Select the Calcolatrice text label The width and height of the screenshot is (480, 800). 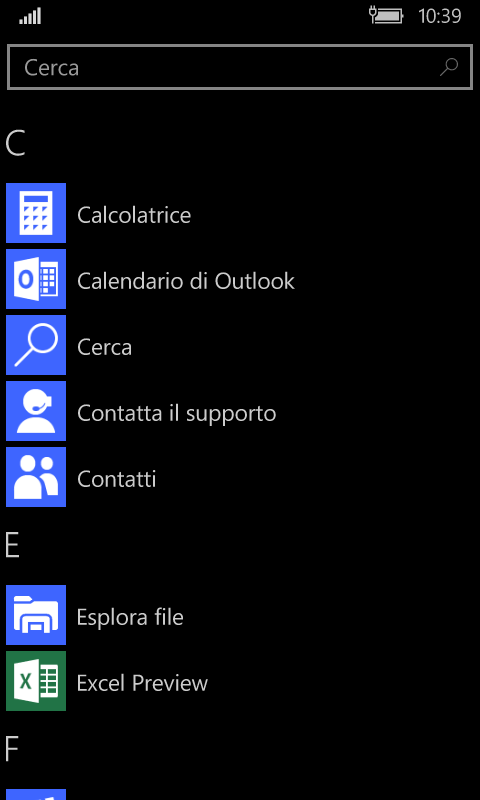click(134, 215)
